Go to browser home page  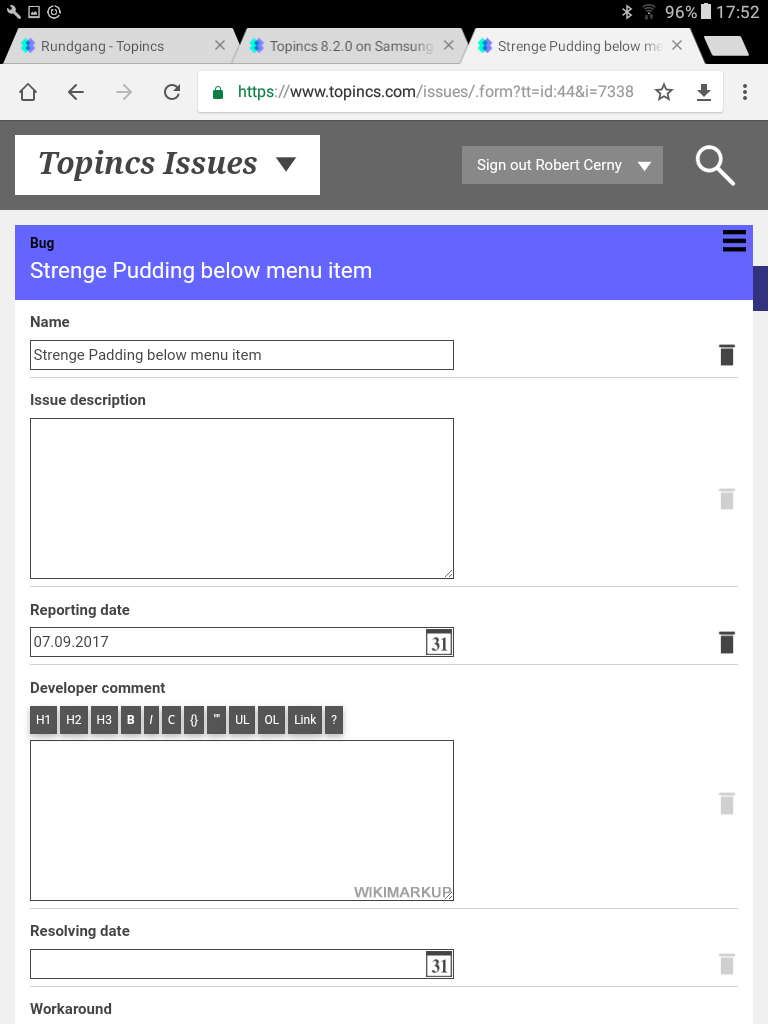(28, 92)
